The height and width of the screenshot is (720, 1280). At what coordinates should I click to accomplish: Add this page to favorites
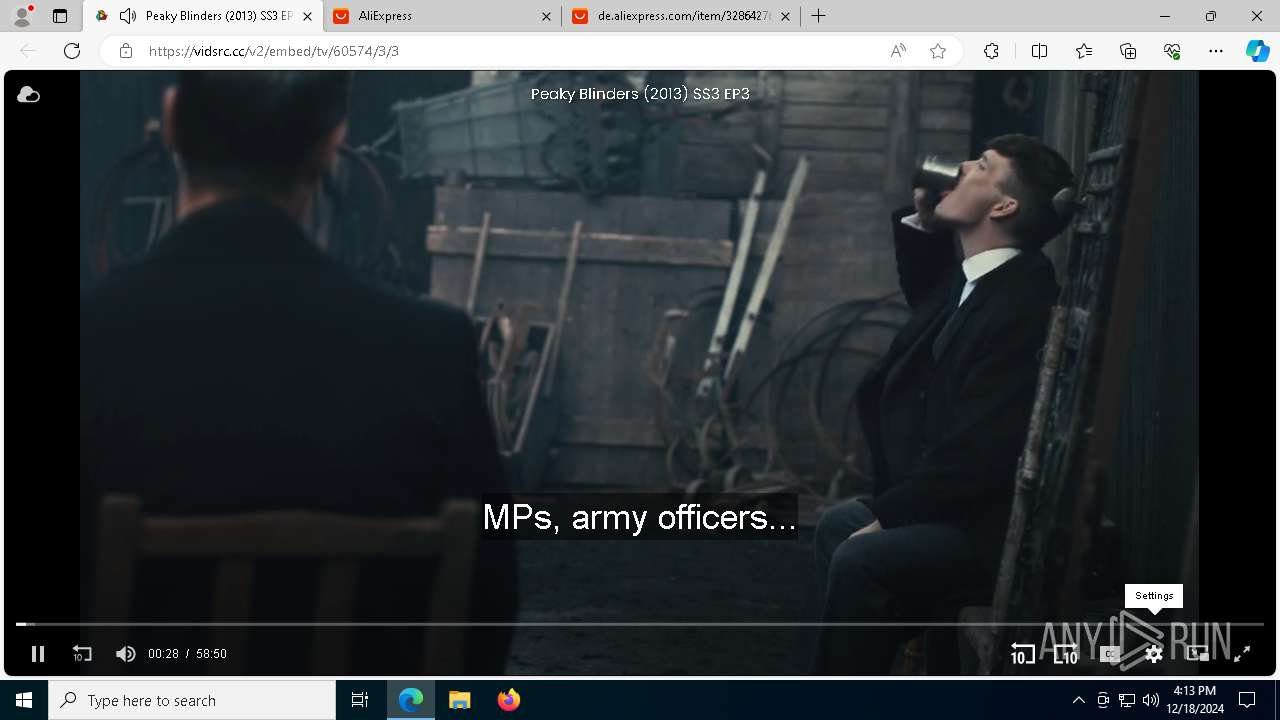pos(938,51)
